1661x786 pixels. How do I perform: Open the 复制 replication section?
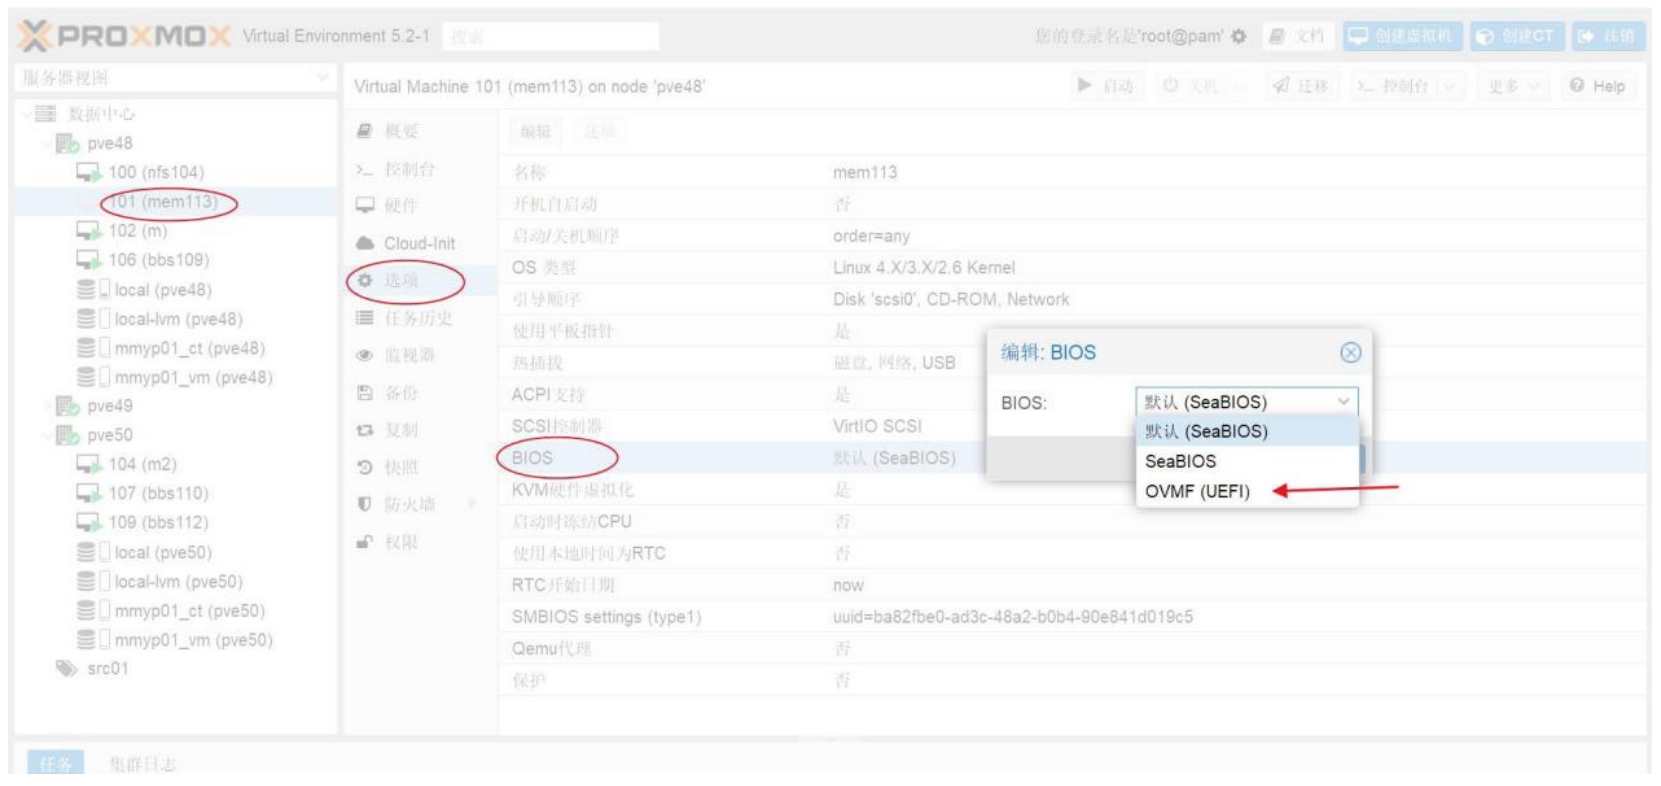point(421,430)
